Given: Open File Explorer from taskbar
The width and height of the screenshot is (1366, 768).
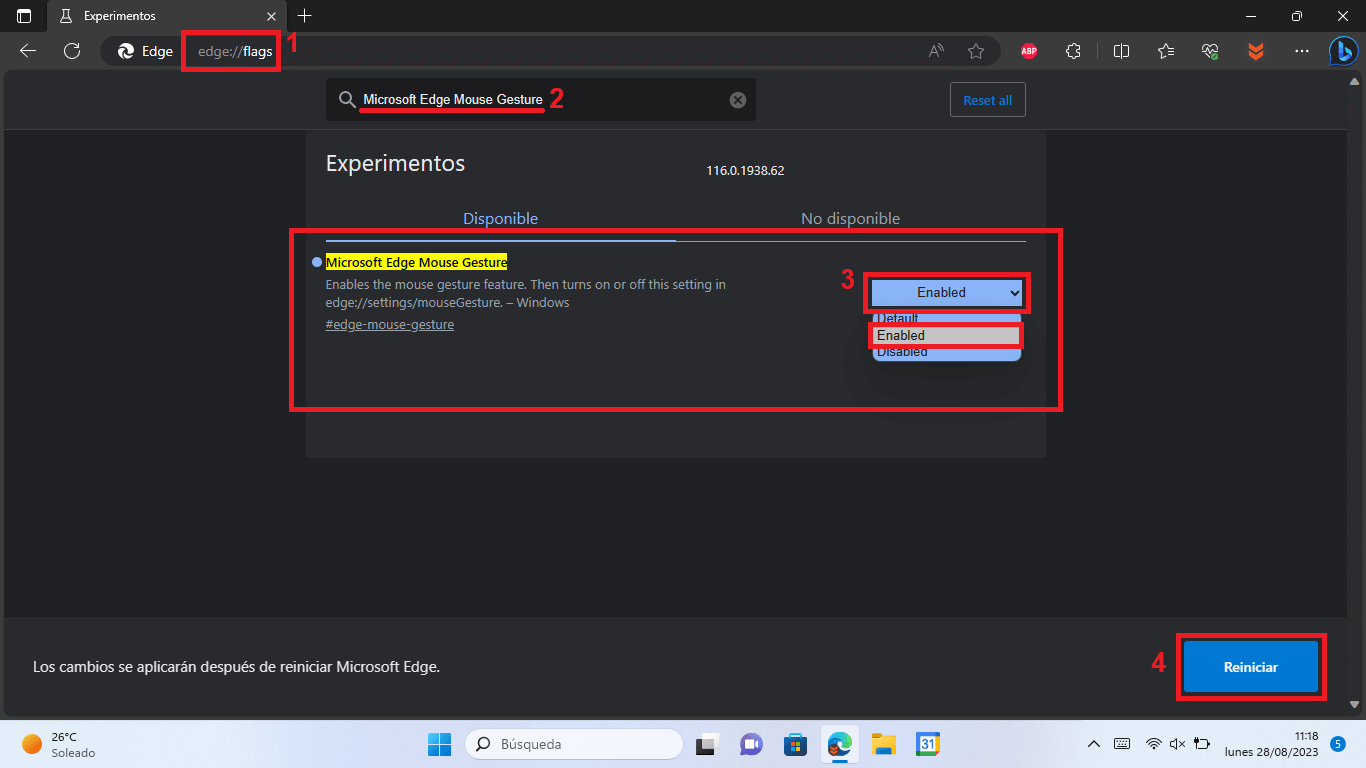Looking at the screenshot, I should (x=883, y=744).
